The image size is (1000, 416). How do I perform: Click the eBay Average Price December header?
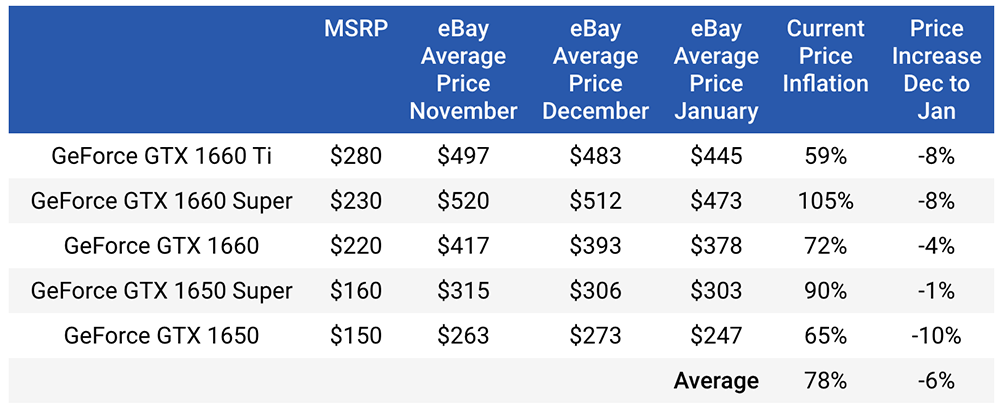(595, 70)
